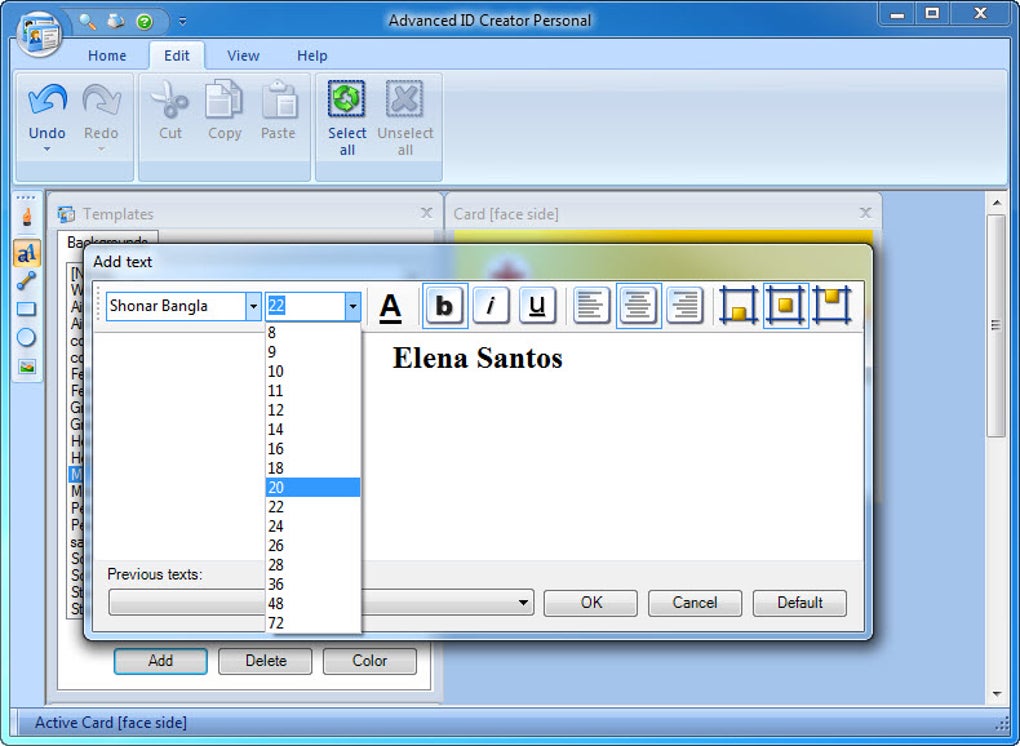1020x746 pixels.
Task: Set vertical alignment to top
Action: pos(832,305)
